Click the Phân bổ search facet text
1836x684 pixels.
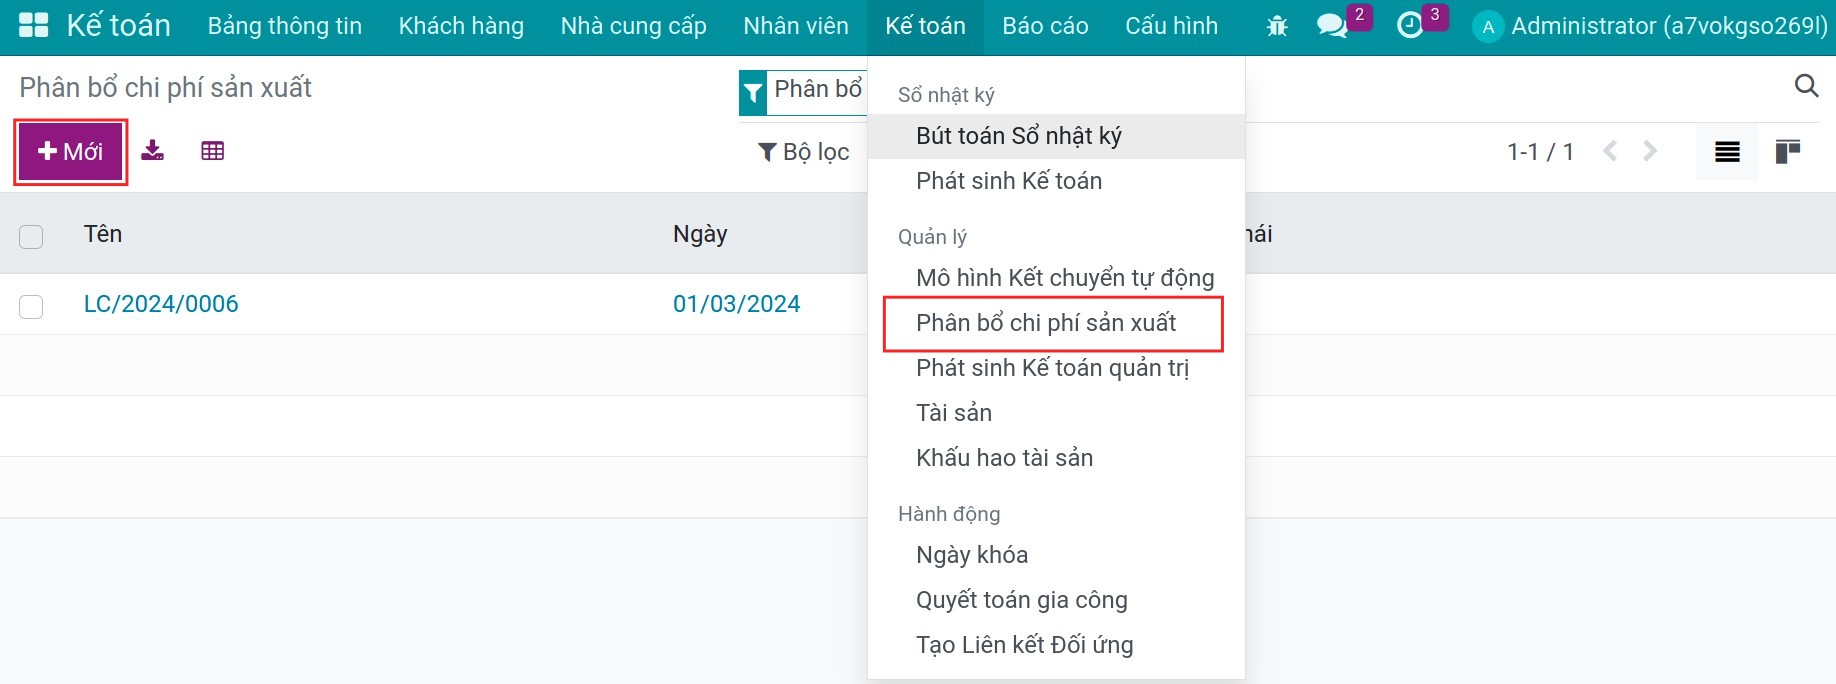click(x=818, y=89)
